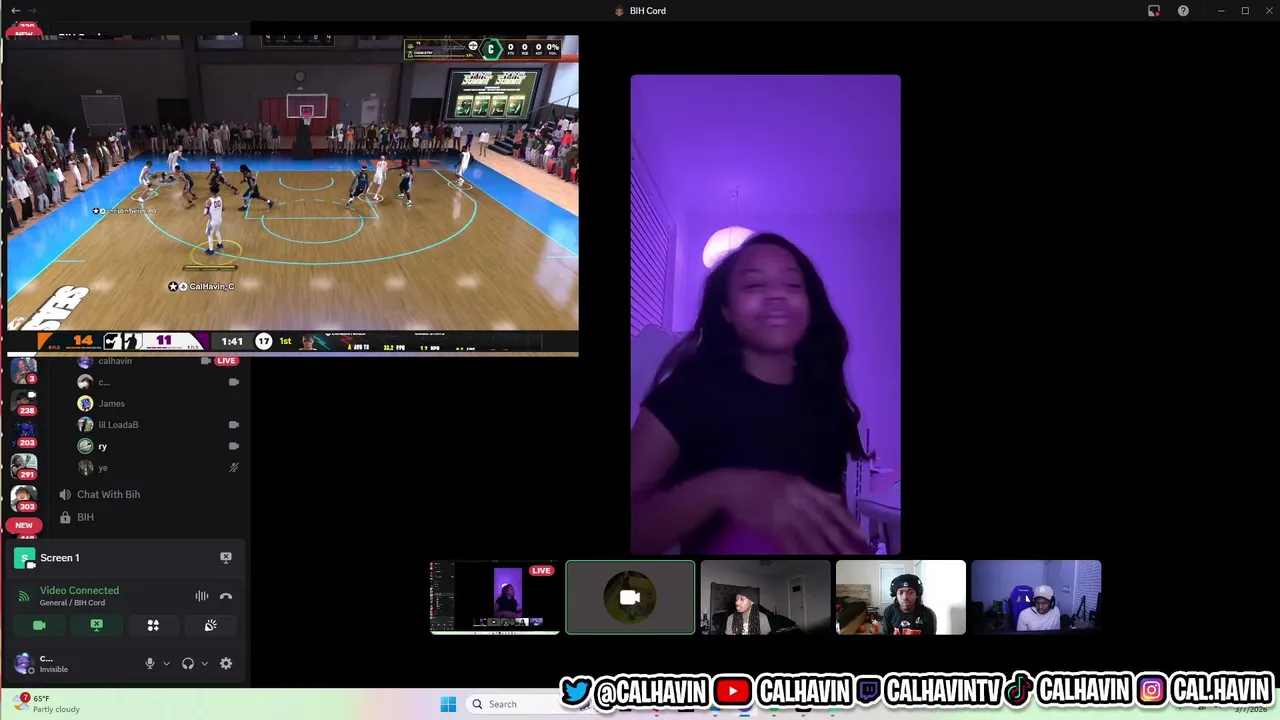Open the Partly cloudy weather widget
Image resolution: width=1280 pixels, height=720 pixels.
tap(48, 704)
